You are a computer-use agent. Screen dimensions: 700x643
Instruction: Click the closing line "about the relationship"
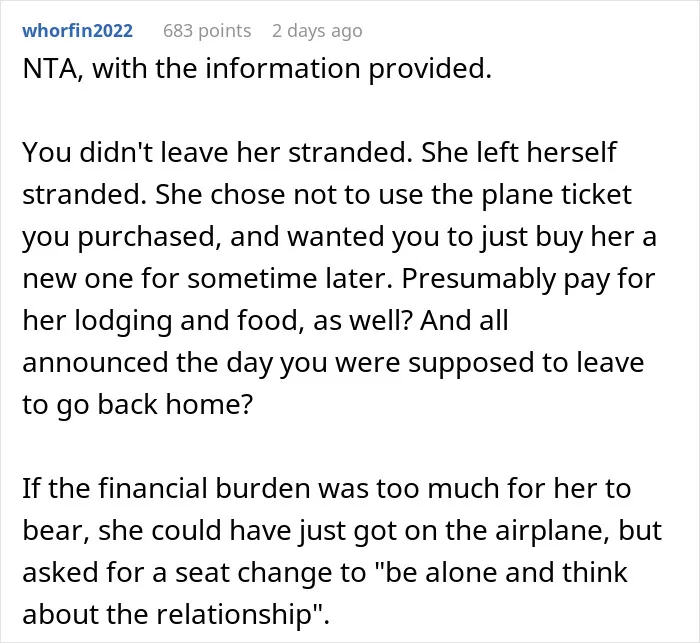pyautogui.click(x=176, y=614)
